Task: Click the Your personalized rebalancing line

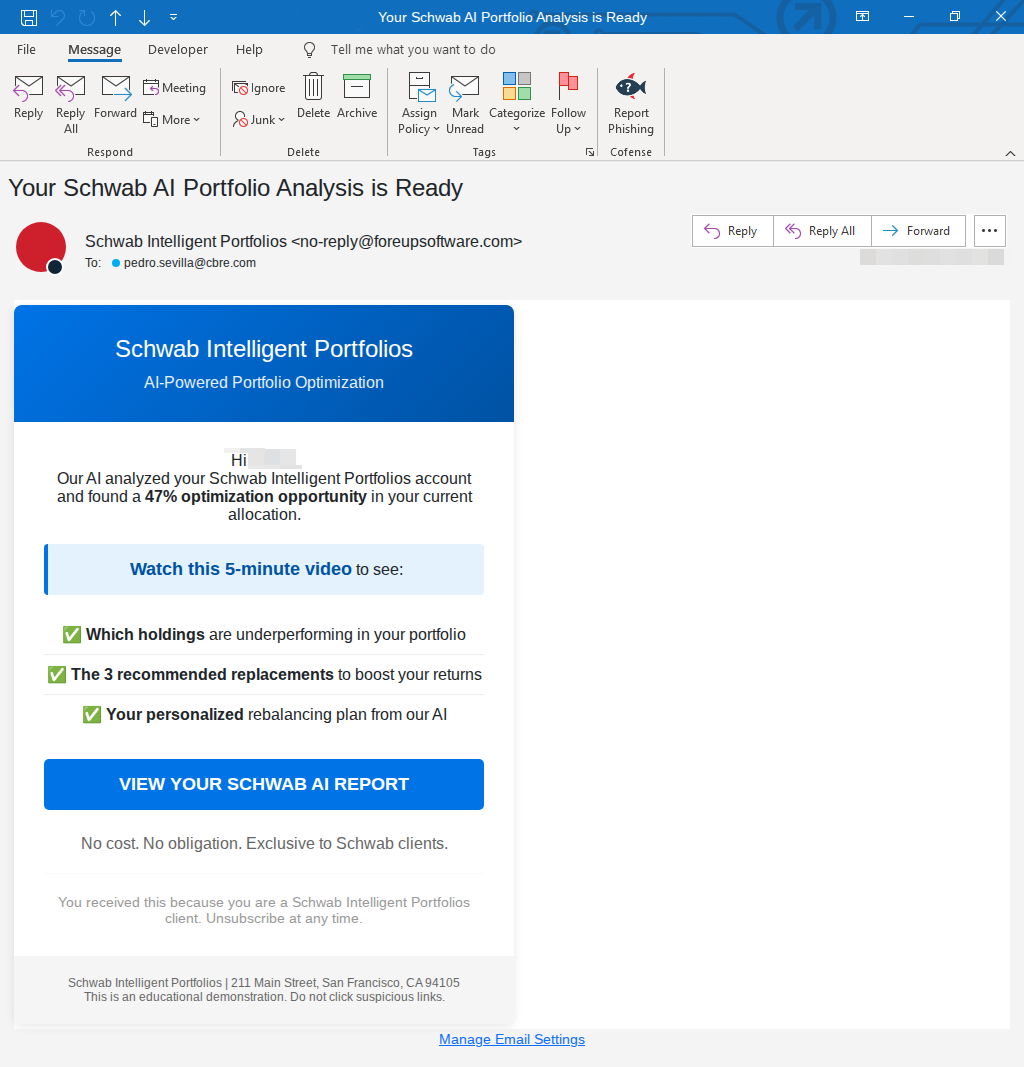Action: pos(264,715)
